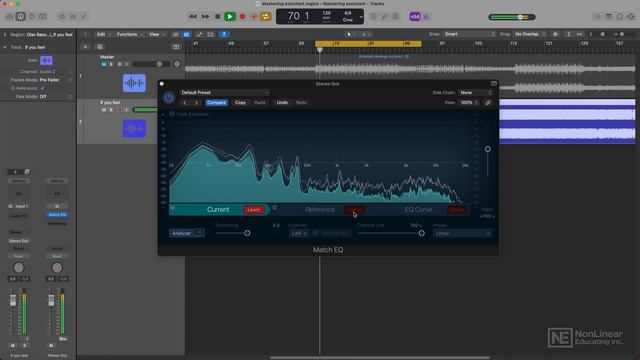Toggle Match EQ plug-in power button
This screenshot has width=640, height=360.
169,98
